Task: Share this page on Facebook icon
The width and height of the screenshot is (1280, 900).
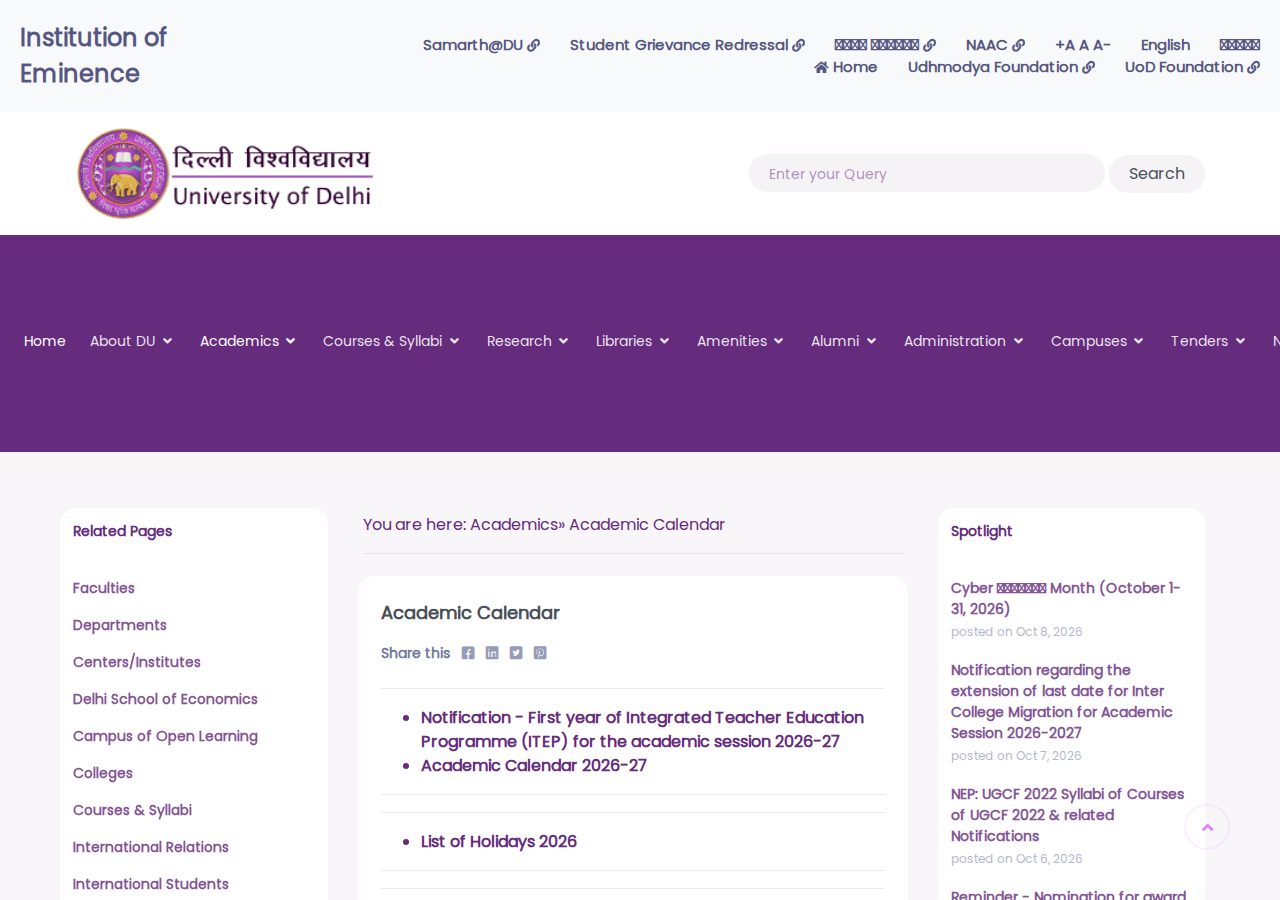Action: [x=468, y=653]
